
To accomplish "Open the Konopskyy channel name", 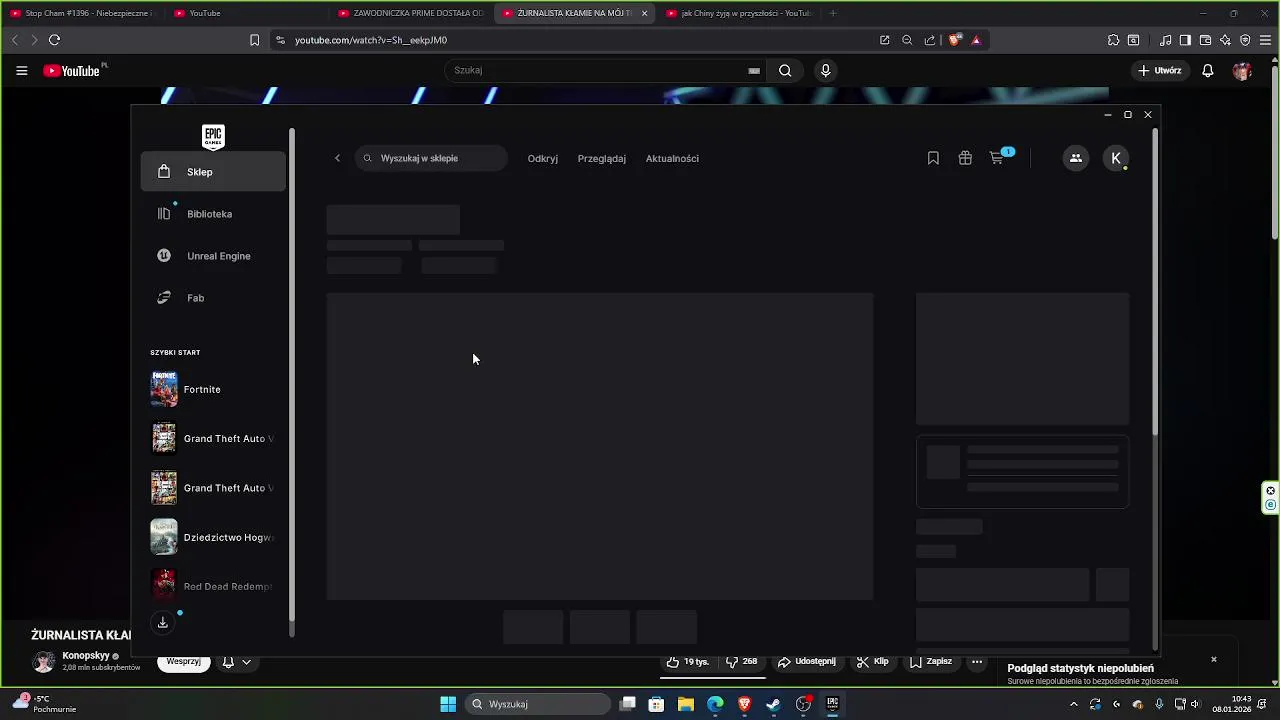I will (x=86, y=656).
